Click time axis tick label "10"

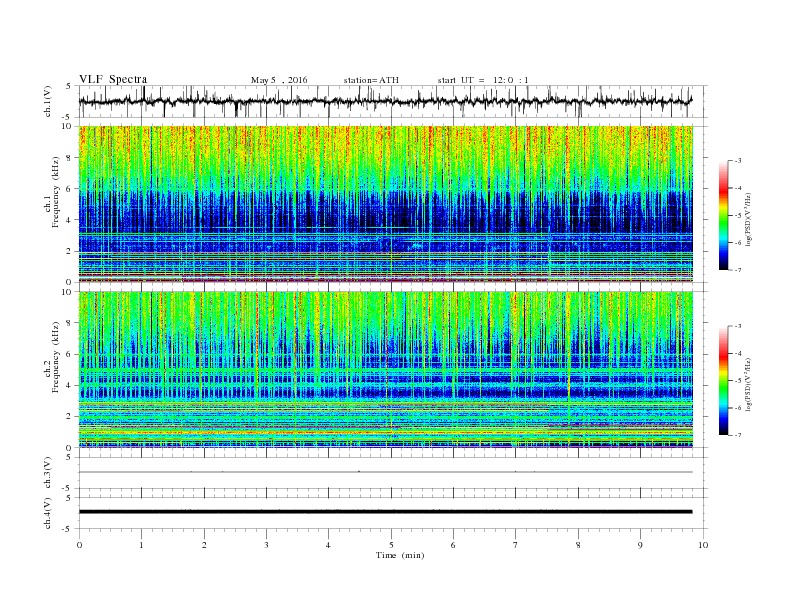pyautogui.click(x=703, y=545)
